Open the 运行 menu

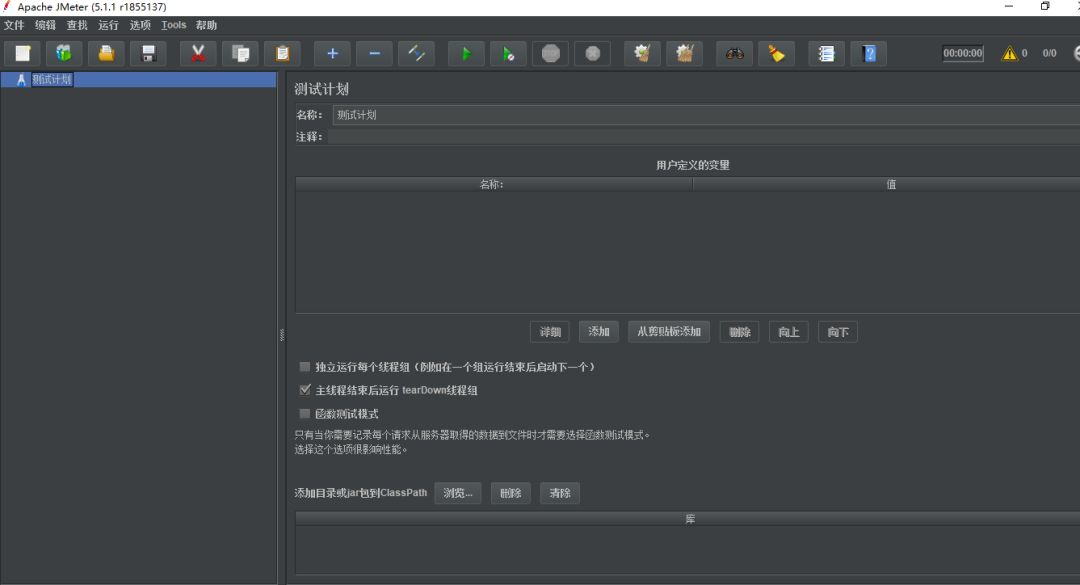click(108, 25)
